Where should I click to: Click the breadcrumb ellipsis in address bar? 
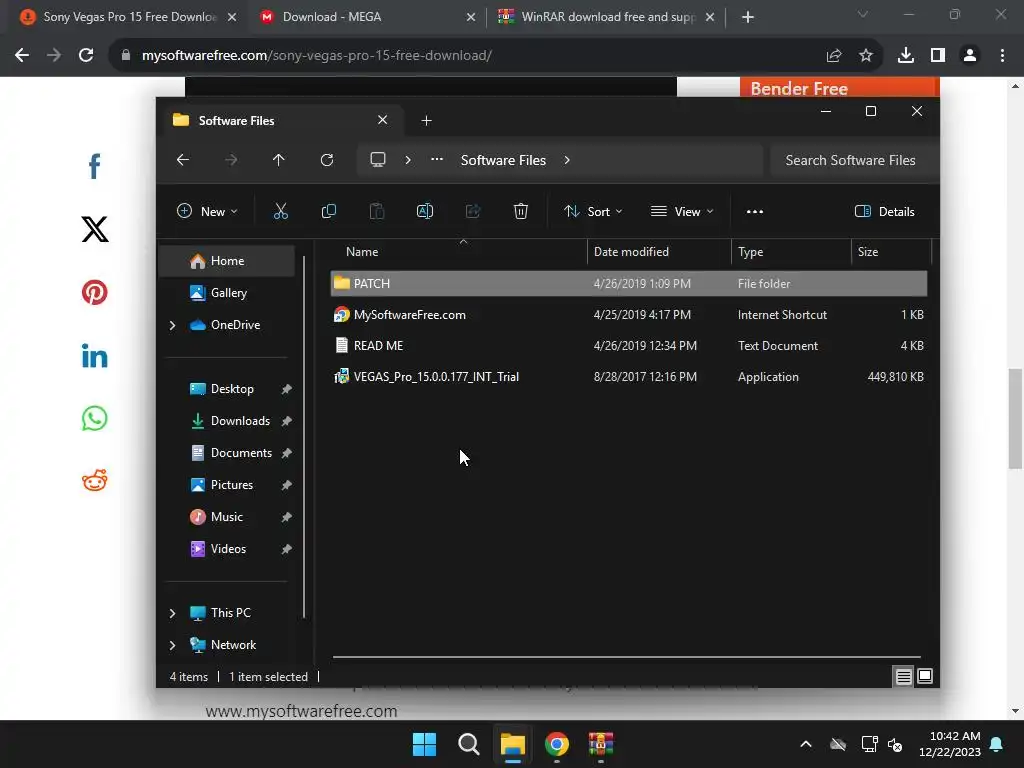click(x=437, y=159)
